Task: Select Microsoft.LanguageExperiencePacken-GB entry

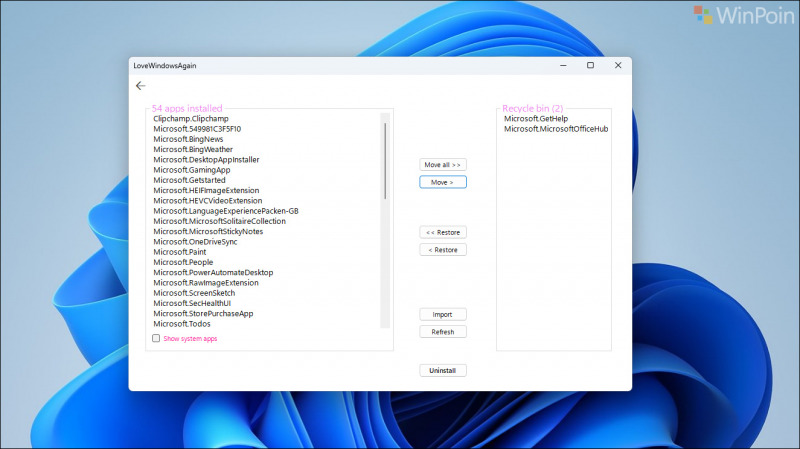Action: tap(226, 211)
